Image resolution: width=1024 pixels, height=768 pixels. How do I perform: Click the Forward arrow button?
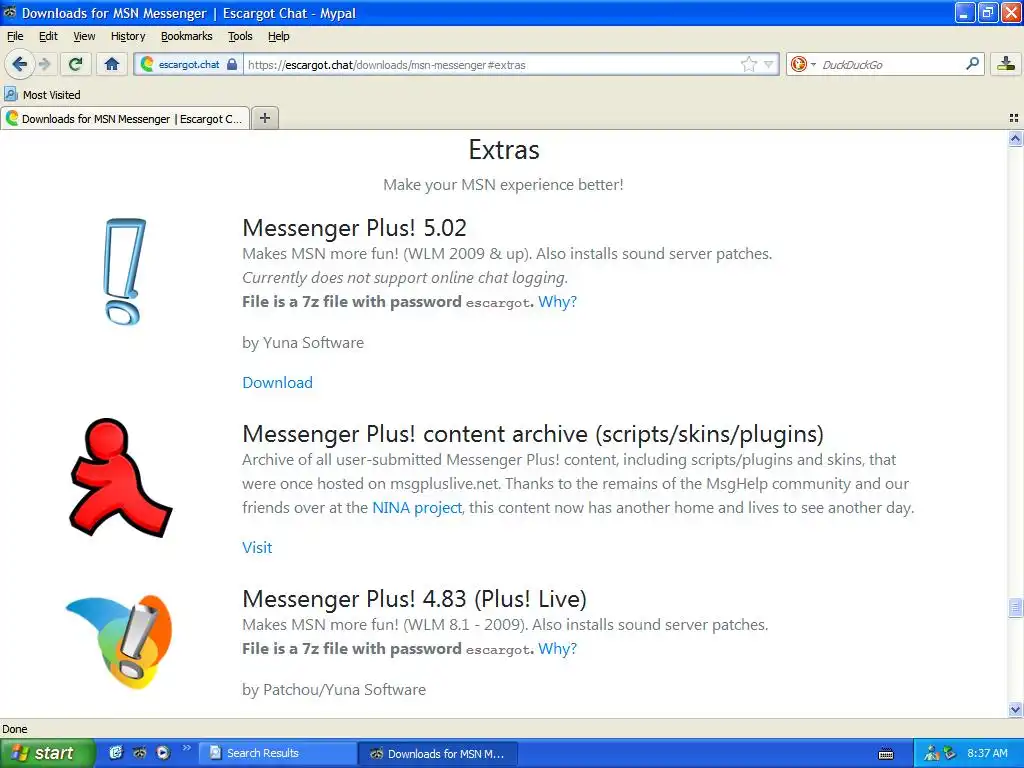tap(44, 64)
